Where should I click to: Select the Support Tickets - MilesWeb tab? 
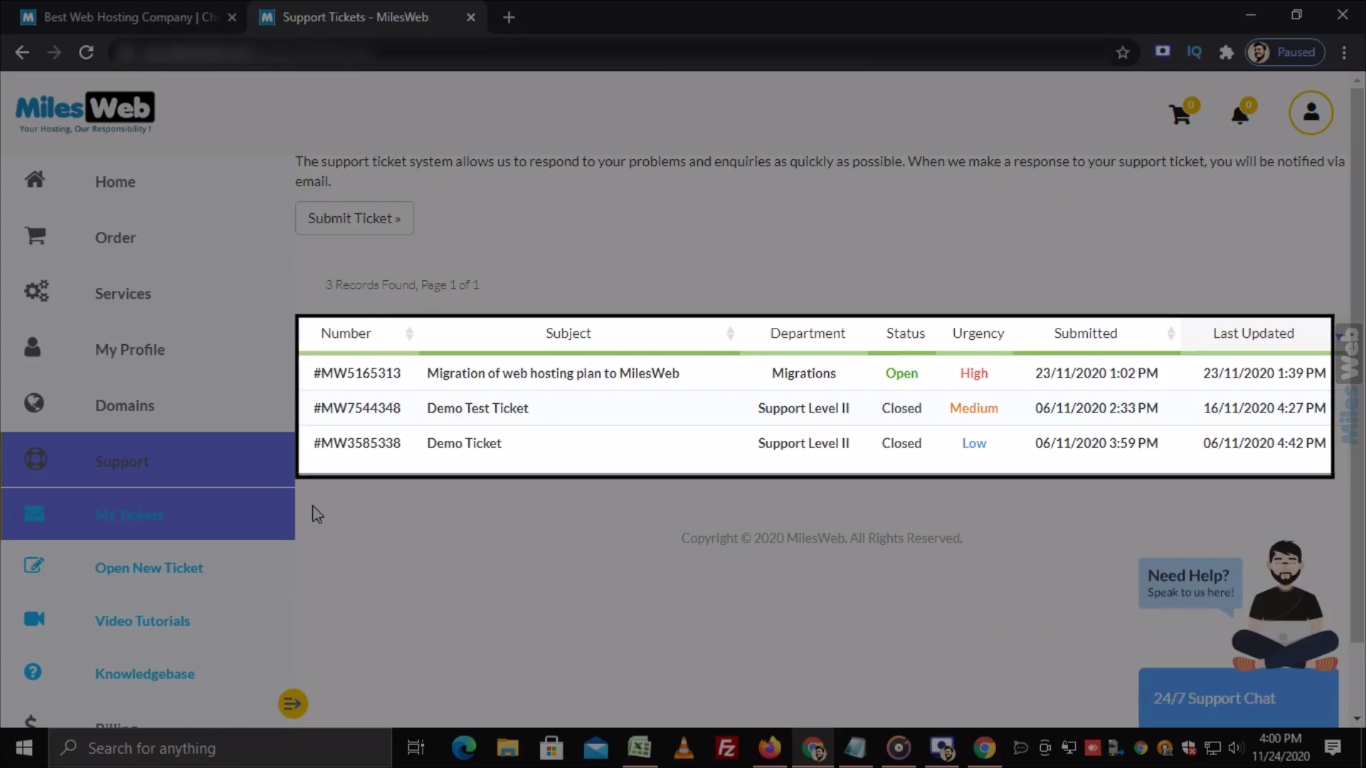click(x=366, y=17)
